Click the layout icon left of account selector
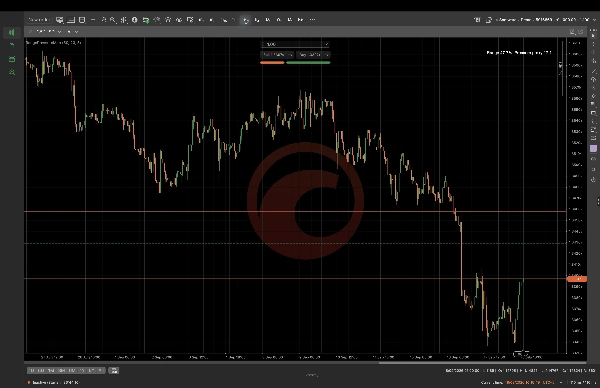Viewport: 600px width, 388px height. click(x=477, y=20)
